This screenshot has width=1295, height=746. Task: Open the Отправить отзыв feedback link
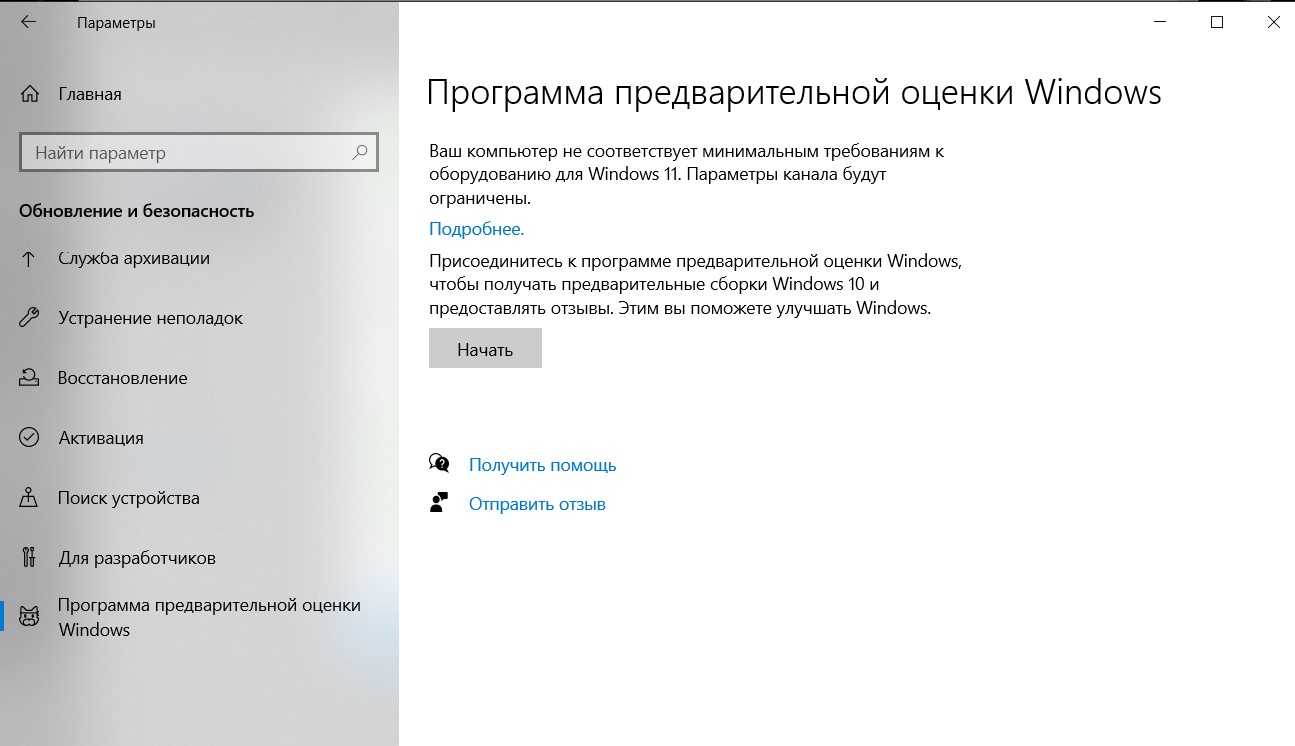537,504
